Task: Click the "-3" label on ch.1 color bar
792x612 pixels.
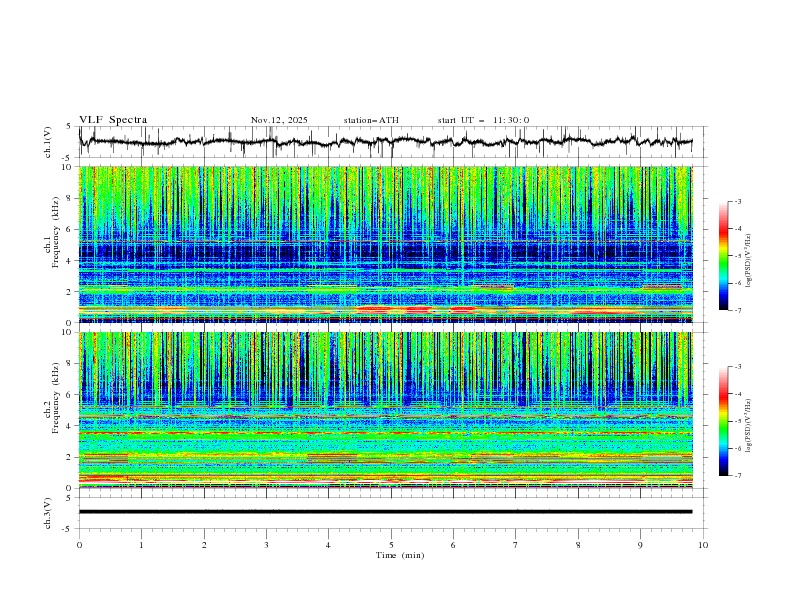Action: 738,201
